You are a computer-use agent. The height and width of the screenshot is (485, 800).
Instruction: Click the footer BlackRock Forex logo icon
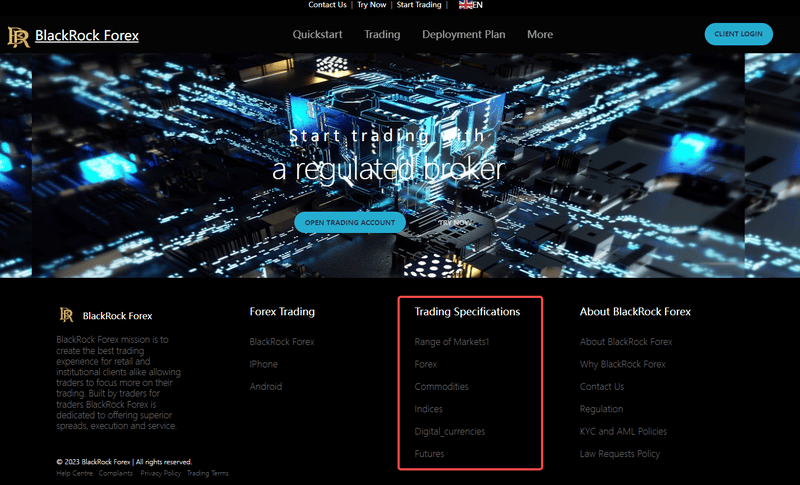pos(66,315)
